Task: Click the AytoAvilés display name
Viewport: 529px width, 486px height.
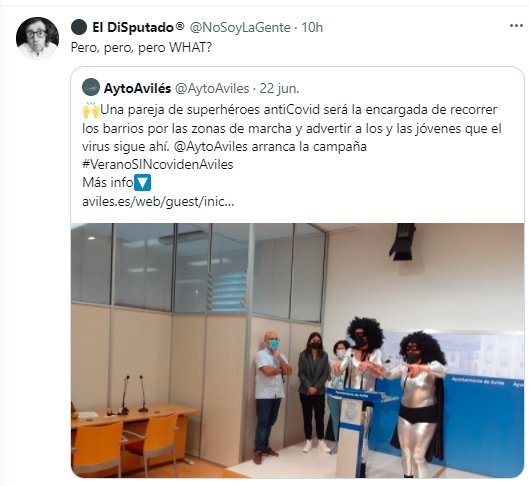Action: [x=137, y=88]
